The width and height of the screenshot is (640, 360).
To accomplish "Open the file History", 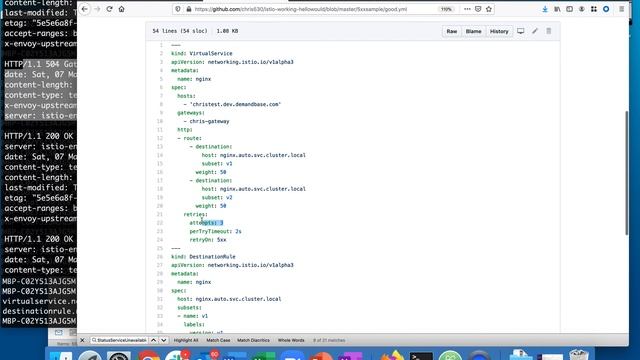I will 499,31.
